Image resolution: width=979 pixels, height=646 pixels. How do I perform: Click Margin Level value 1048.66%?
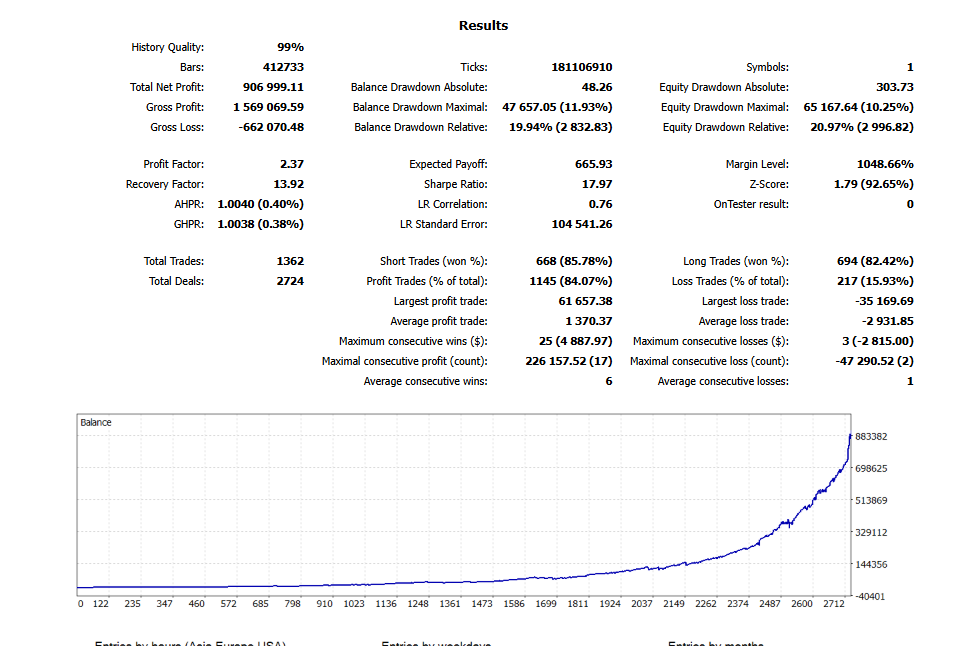pyautogui.click(x=885, y=164)
